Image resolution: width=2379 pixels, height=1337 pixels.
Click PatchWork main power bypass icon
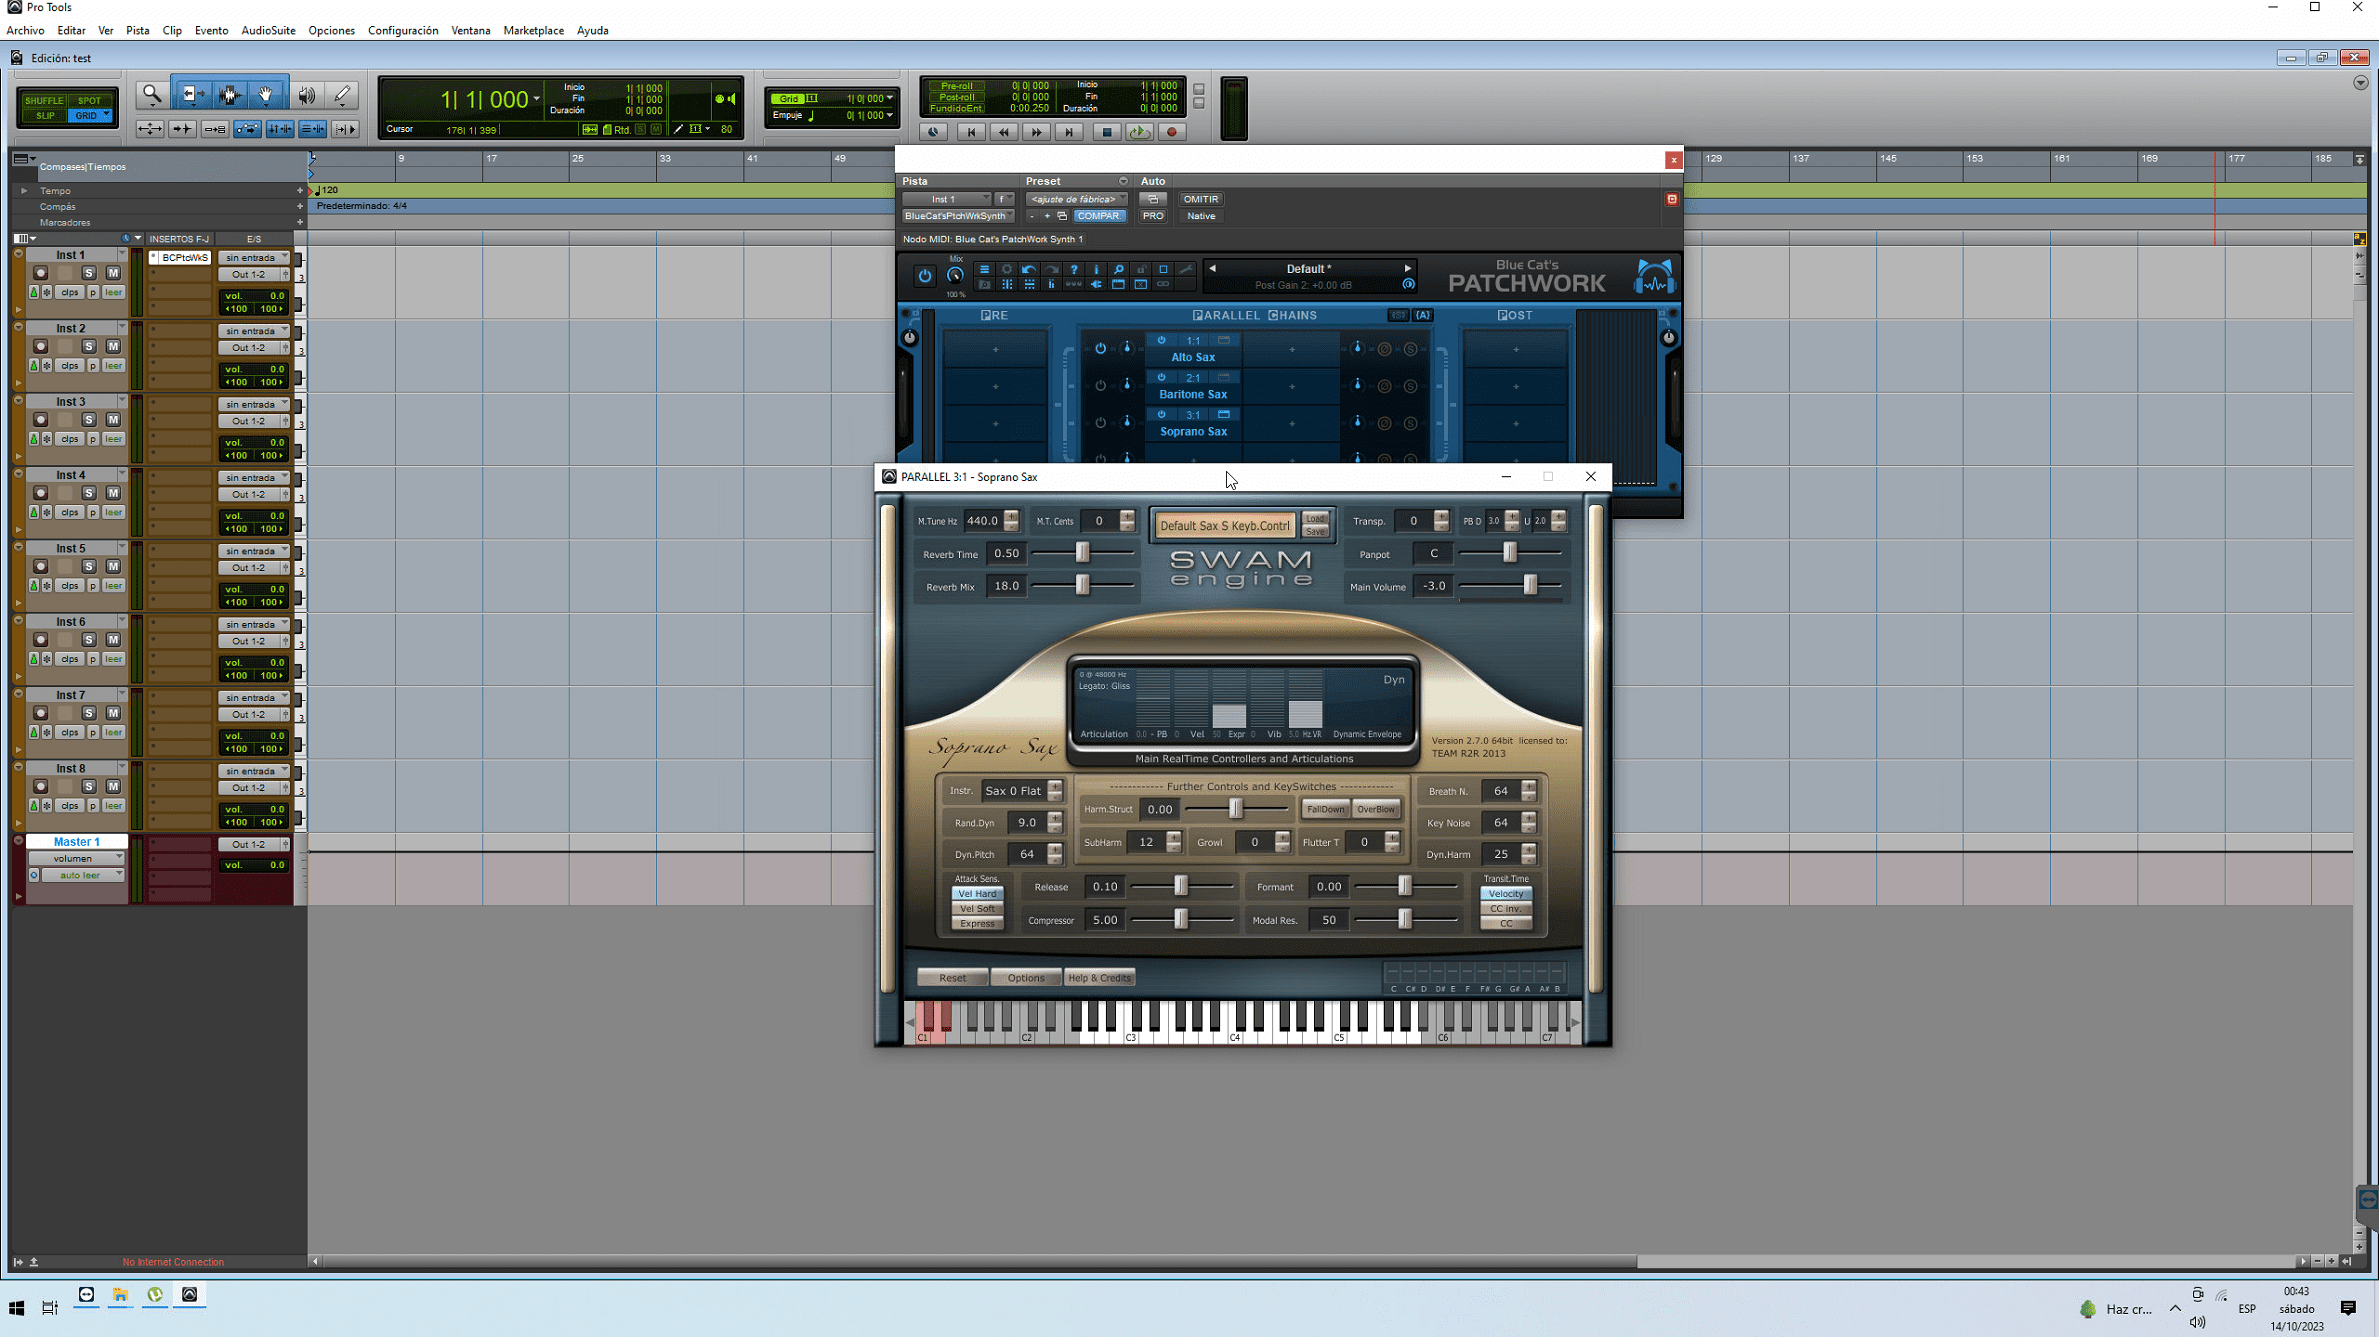pos(925,275)
